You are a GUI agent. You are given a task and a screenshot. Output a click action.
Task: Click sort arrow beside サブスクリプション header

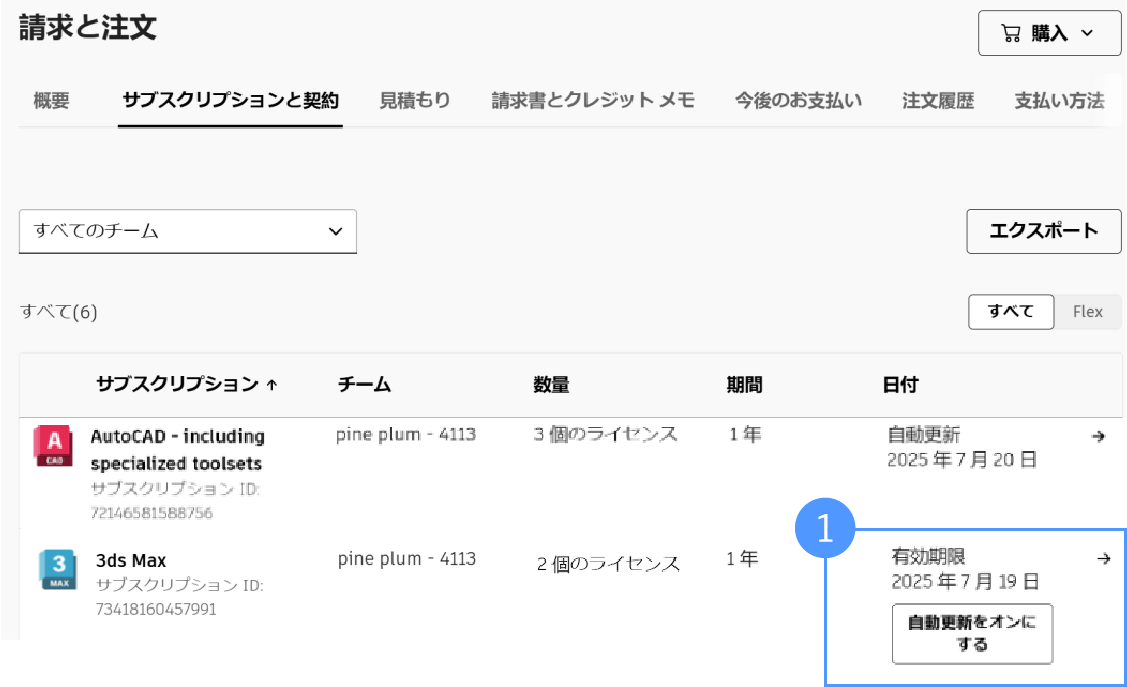272,386
